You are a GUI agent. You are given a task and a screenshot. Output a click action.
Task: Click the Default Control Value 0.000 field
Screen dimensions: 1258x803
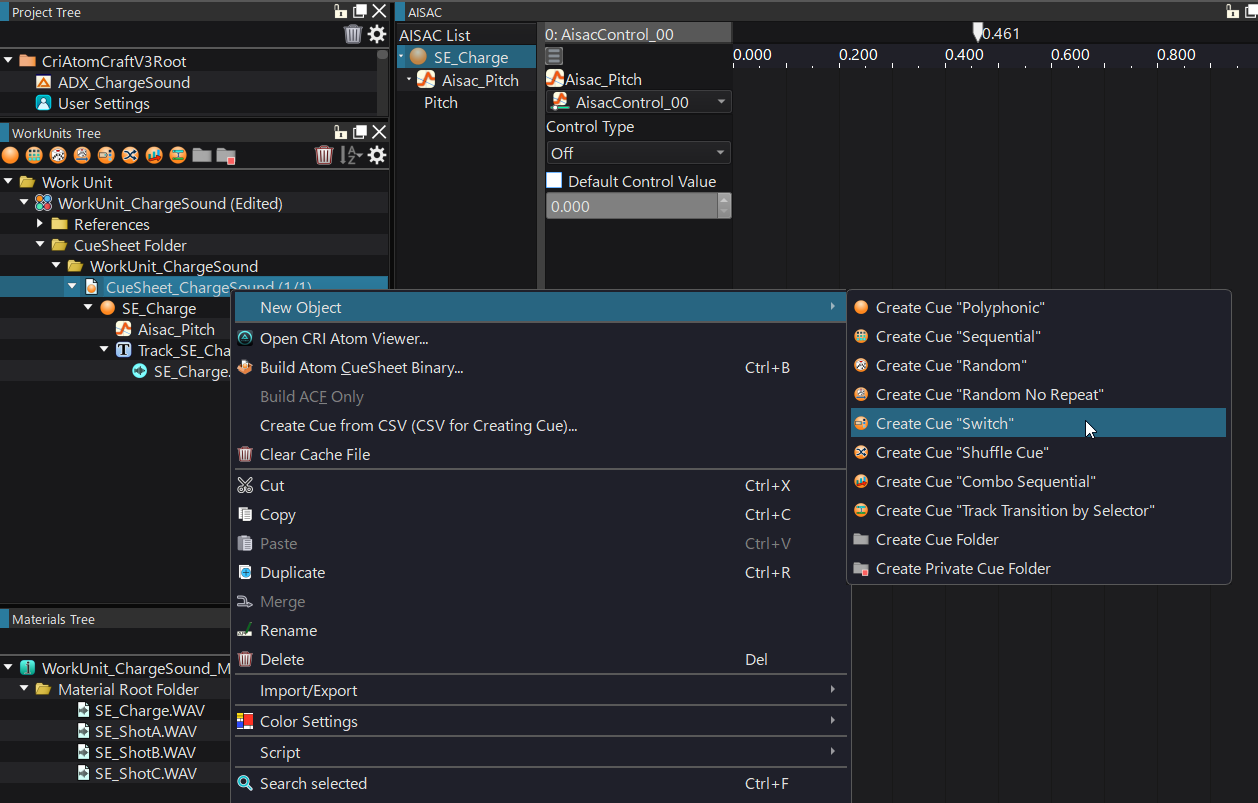click(631, 206)
